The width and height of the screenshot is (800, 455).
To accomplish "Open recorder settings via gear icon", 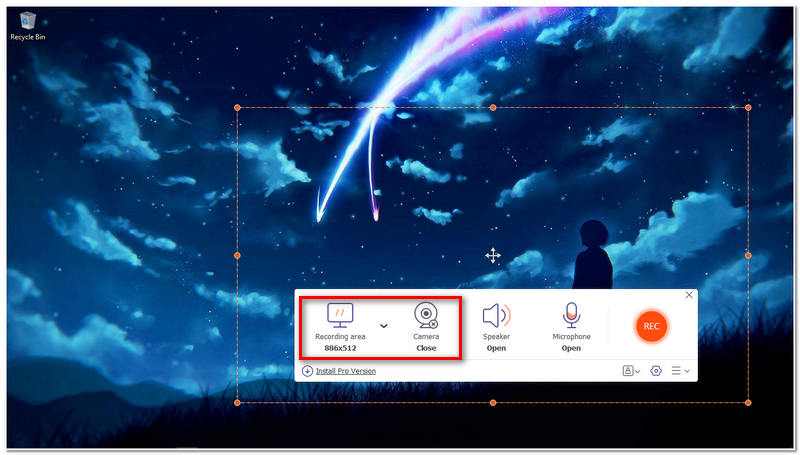I will pos(656,371).
